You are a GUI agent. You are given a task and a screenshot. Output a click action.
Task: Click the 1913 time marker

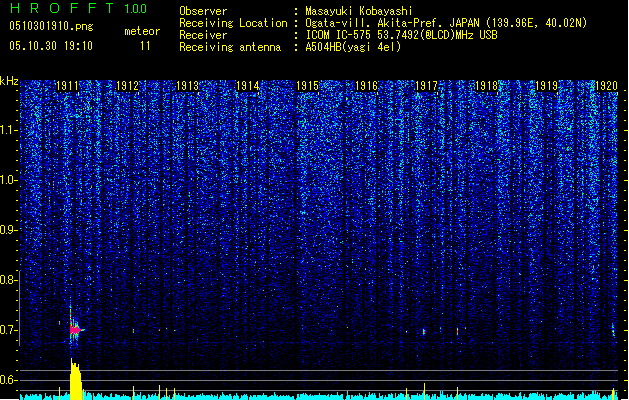click(x=187, y=86)
